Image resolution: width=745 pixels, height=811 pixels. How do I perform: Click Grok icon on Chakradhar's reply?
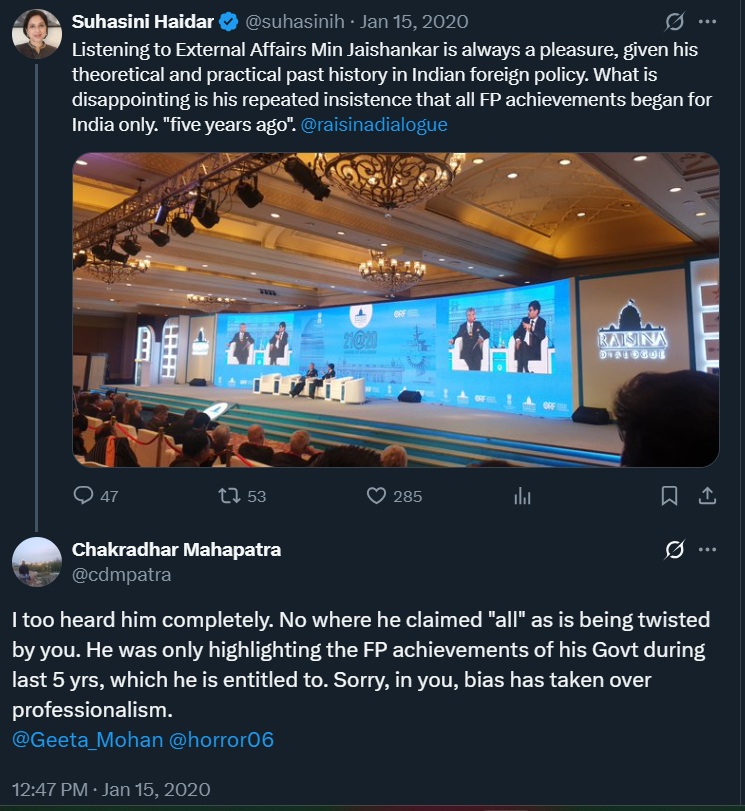click(675, 549)
